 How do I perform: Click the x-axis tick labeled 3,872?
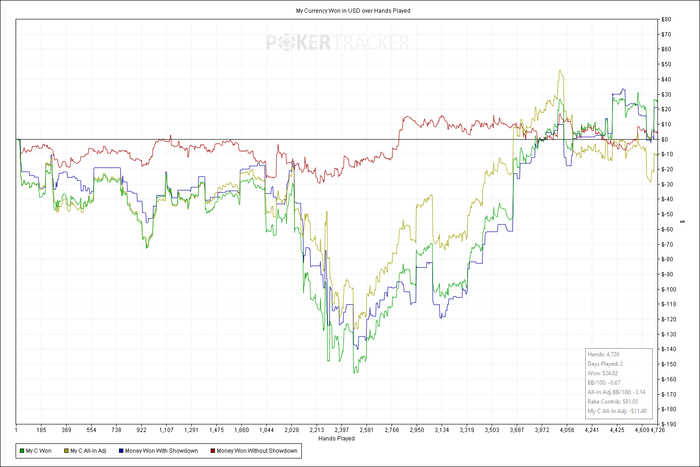[x=542, y=430]
